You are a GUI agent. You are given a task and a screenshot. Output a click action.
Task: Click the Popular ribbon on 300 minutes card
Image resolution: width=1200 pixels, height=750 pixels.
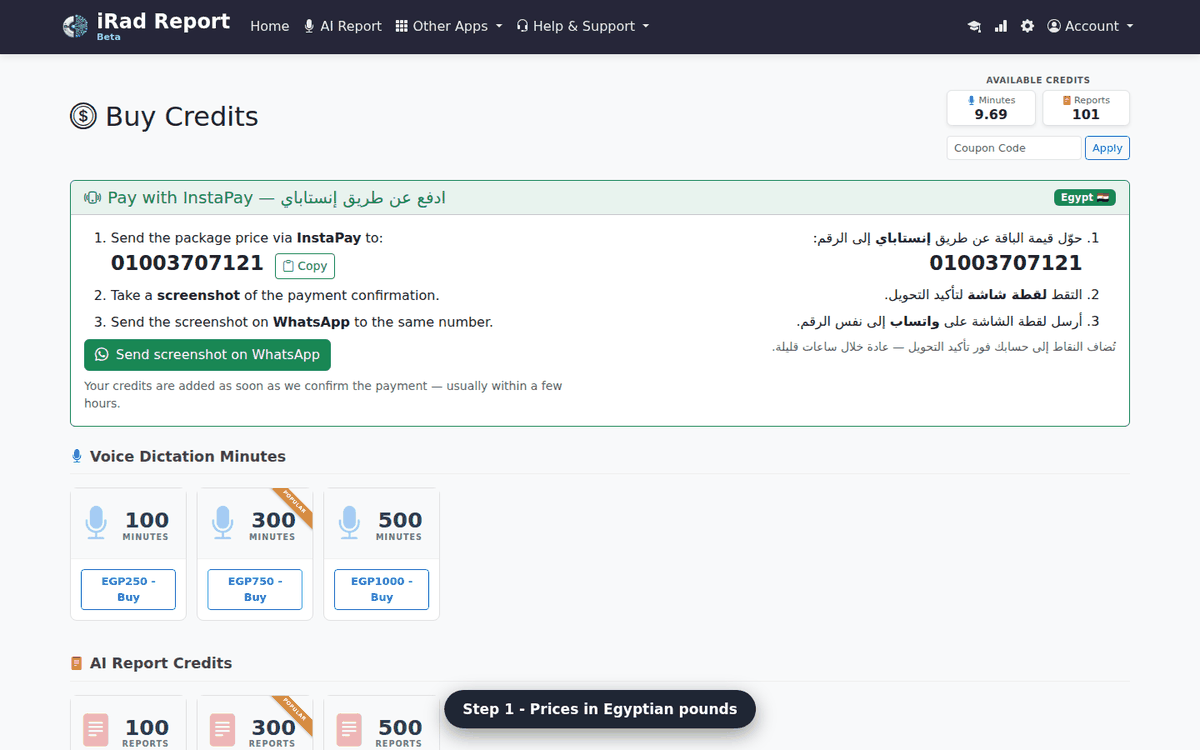coord(294,507)
